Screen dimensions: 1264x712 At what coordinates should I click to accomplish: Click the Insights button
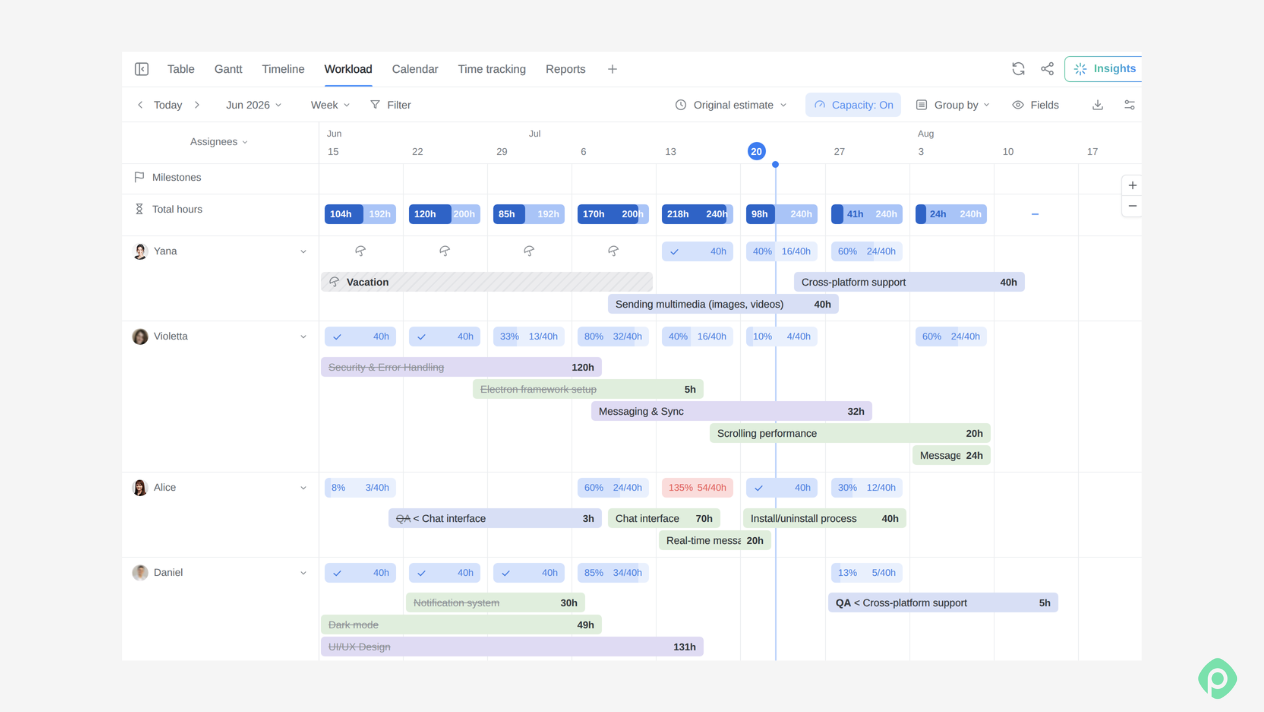1104,69
